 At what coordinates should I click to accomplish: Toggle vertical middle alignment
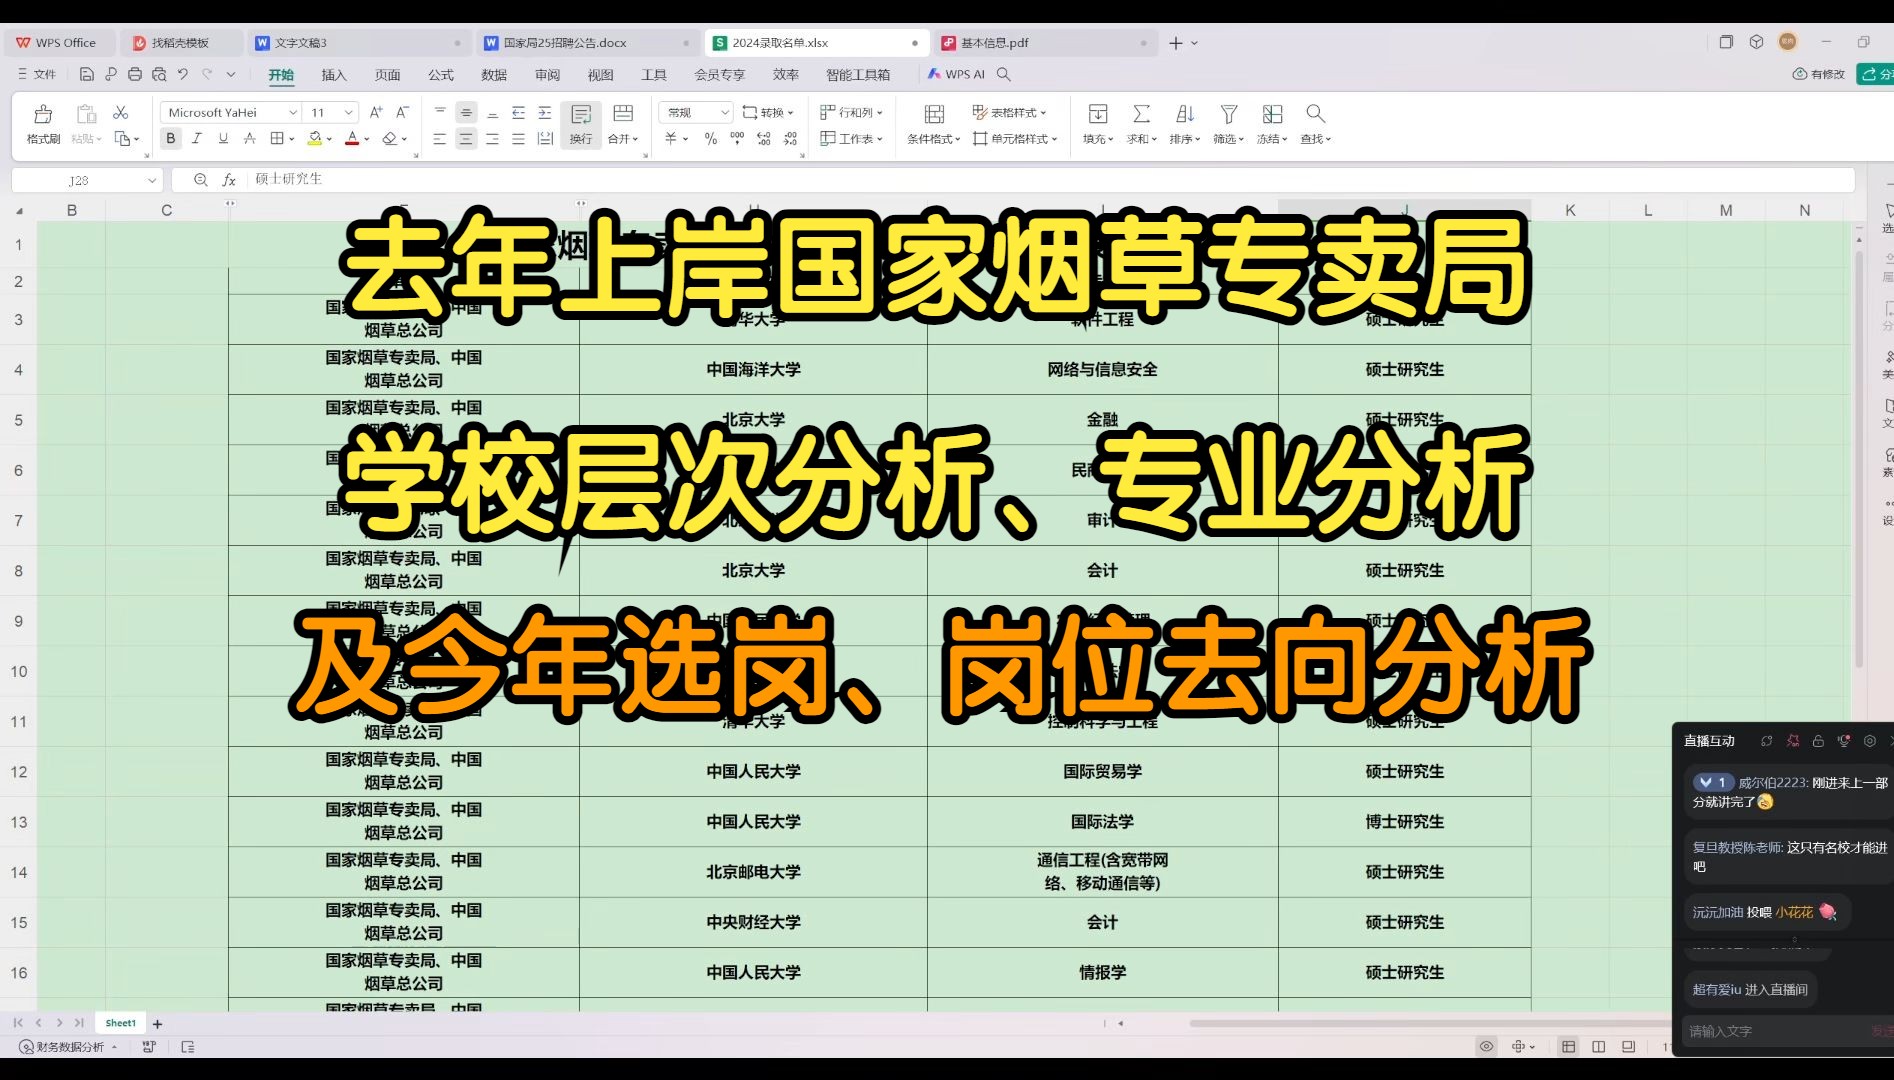(466, 113)
